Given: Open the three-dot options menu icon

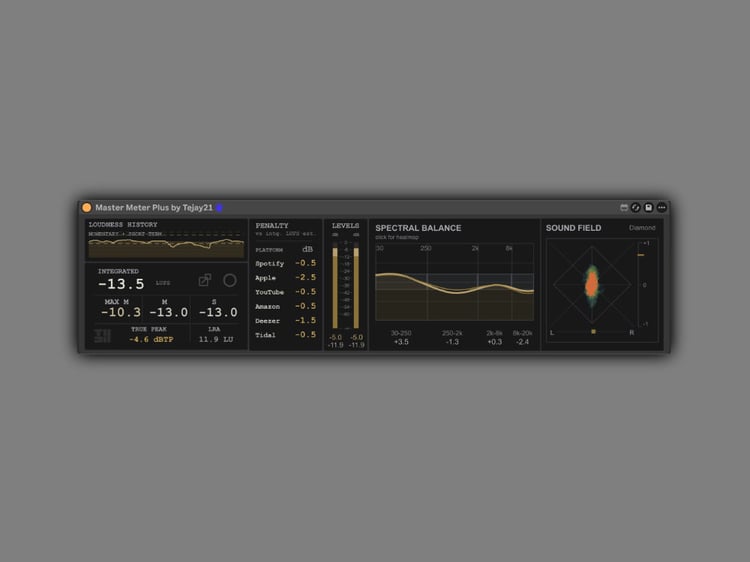Looking at the screenshot, I should (x=662, y=208).
